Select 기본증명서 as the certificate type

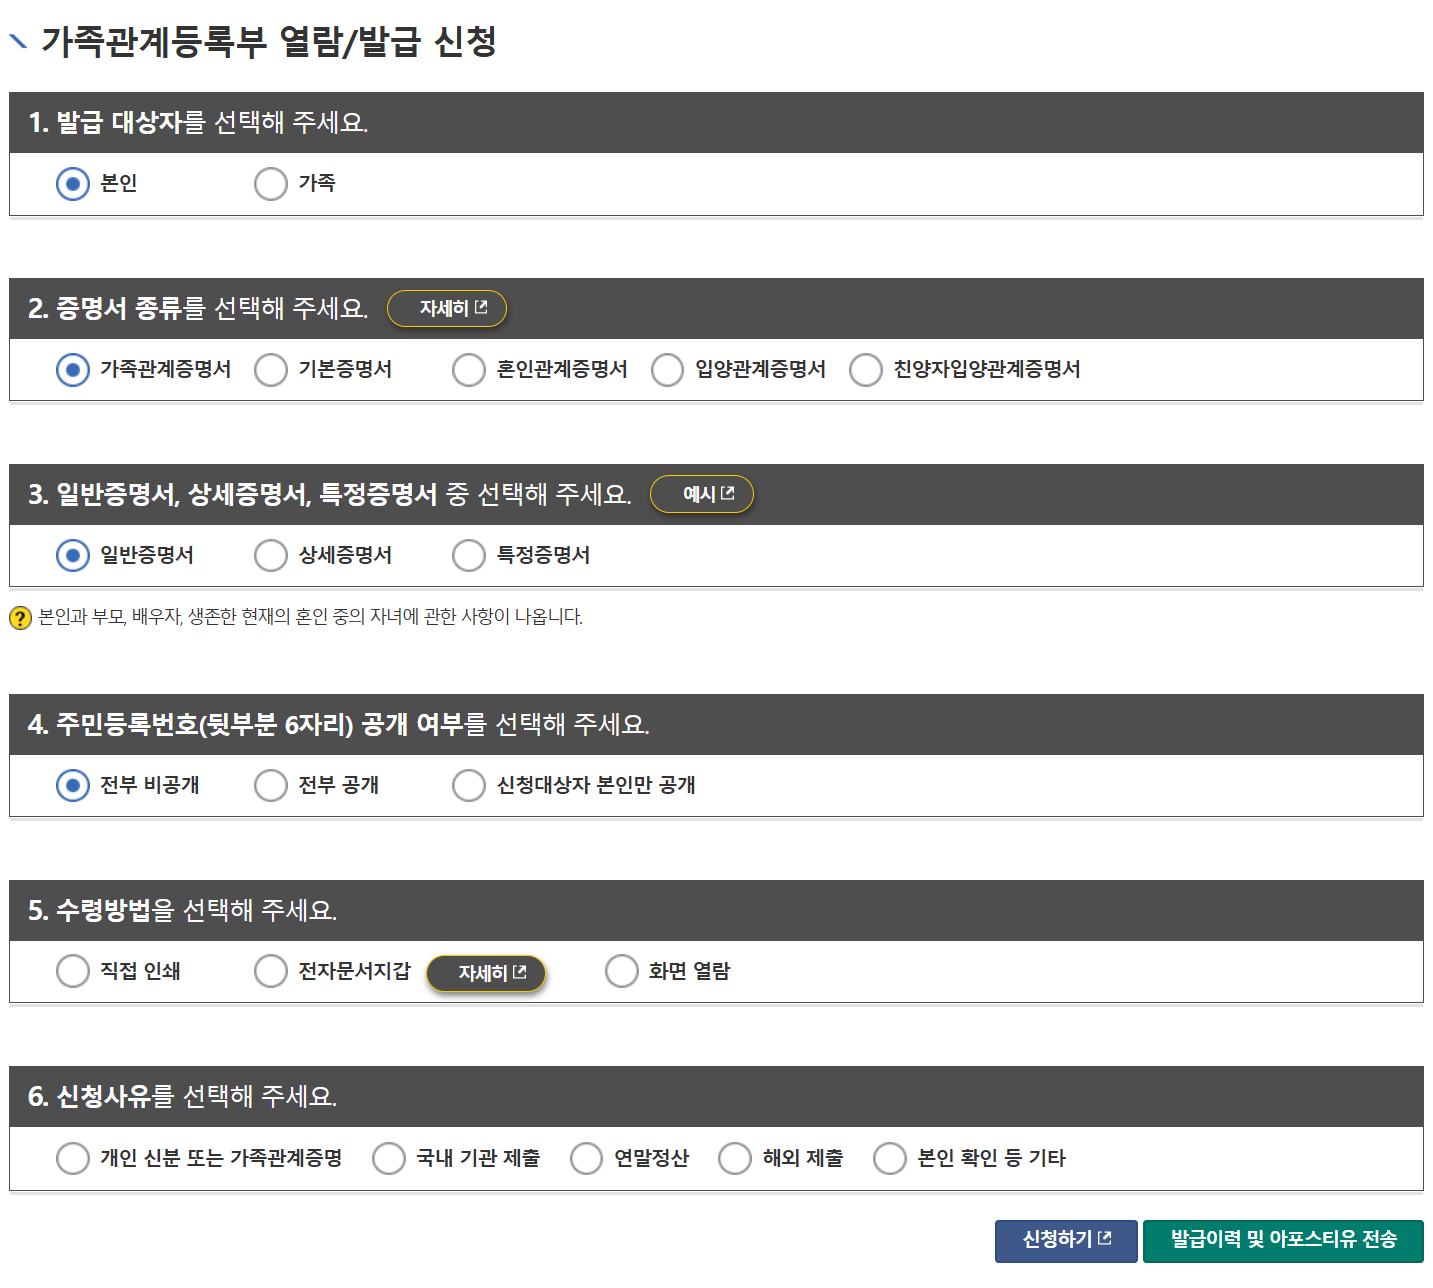coord(270,369)
